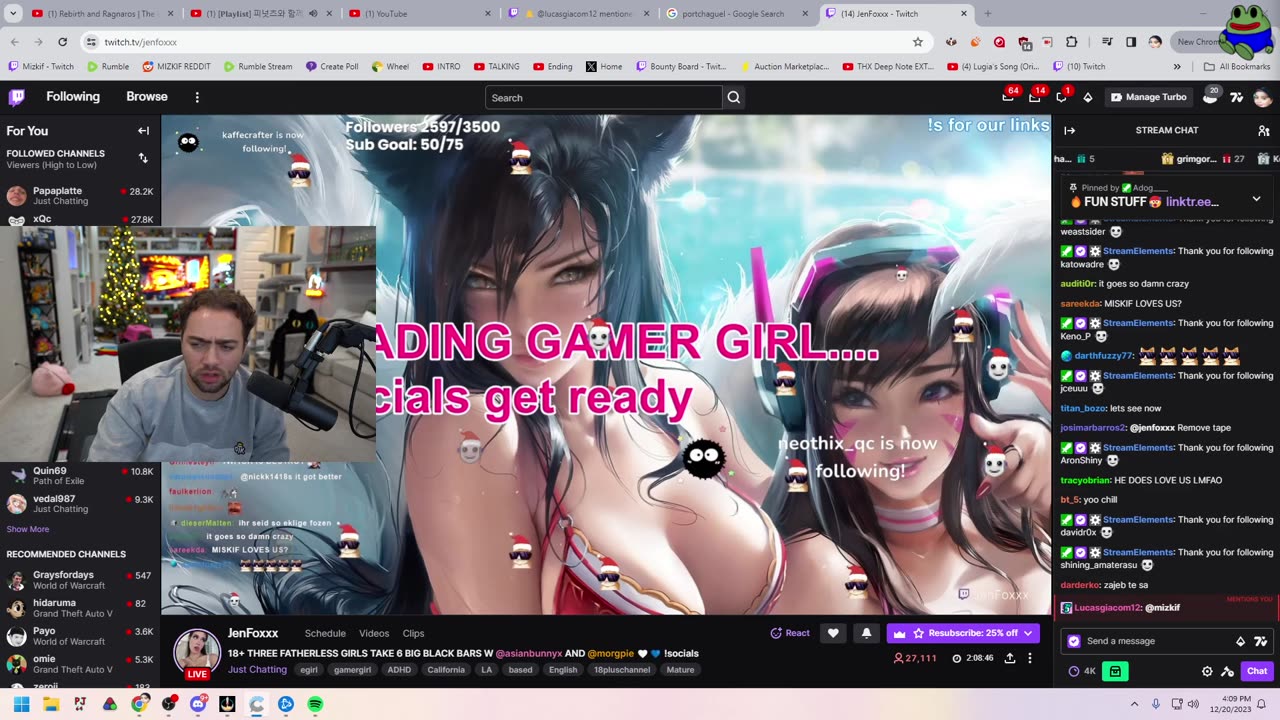Bookmark this page with the star icon

tap(918, 42)
